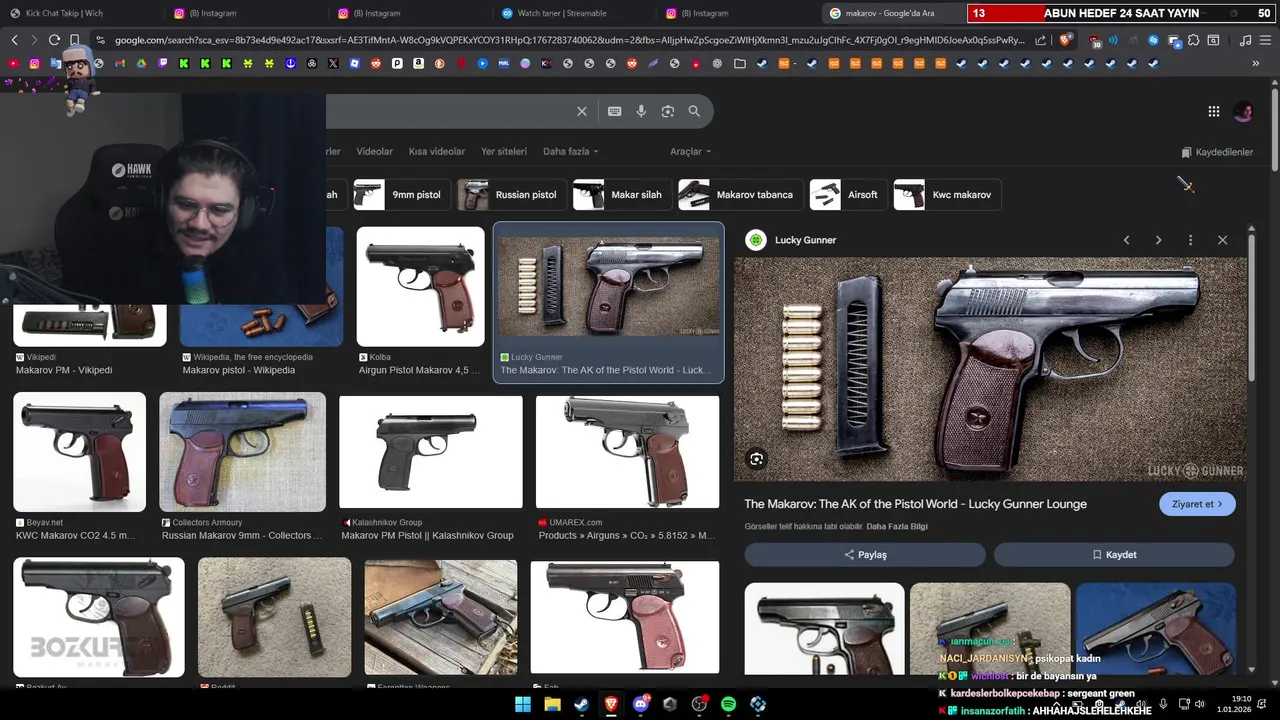The height and width of the screenshot is (720, 1280).
Task: Filter by the 'Russian pistol' chip
Action: [511, 194]
